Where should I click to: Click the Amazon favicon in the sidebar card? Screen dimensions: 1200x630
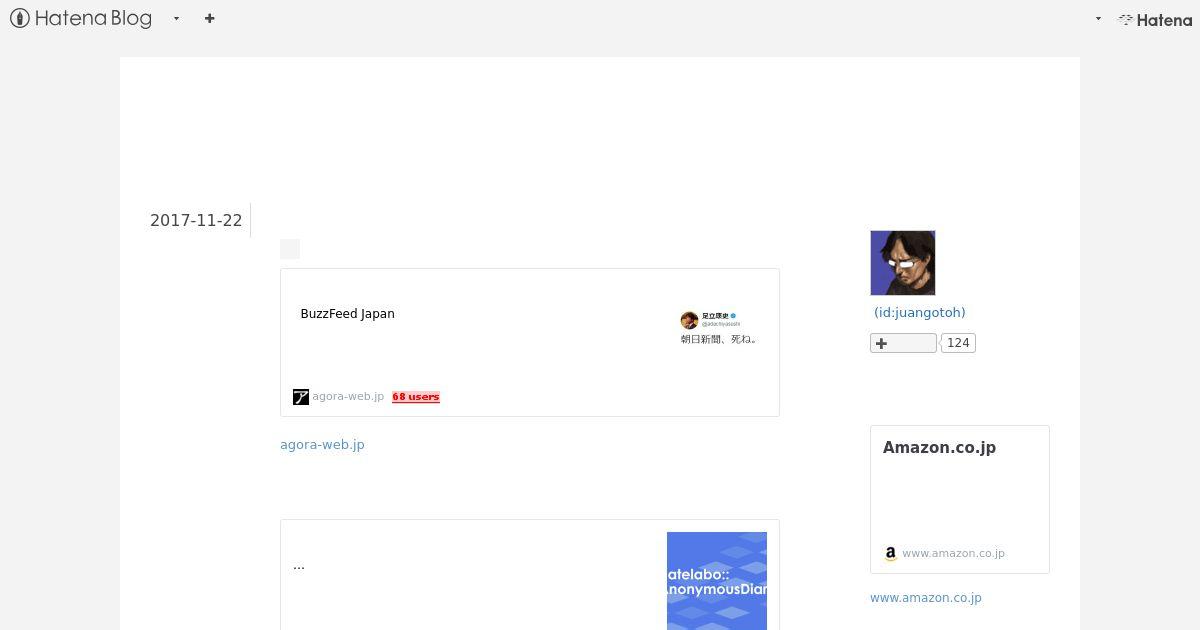891,553
